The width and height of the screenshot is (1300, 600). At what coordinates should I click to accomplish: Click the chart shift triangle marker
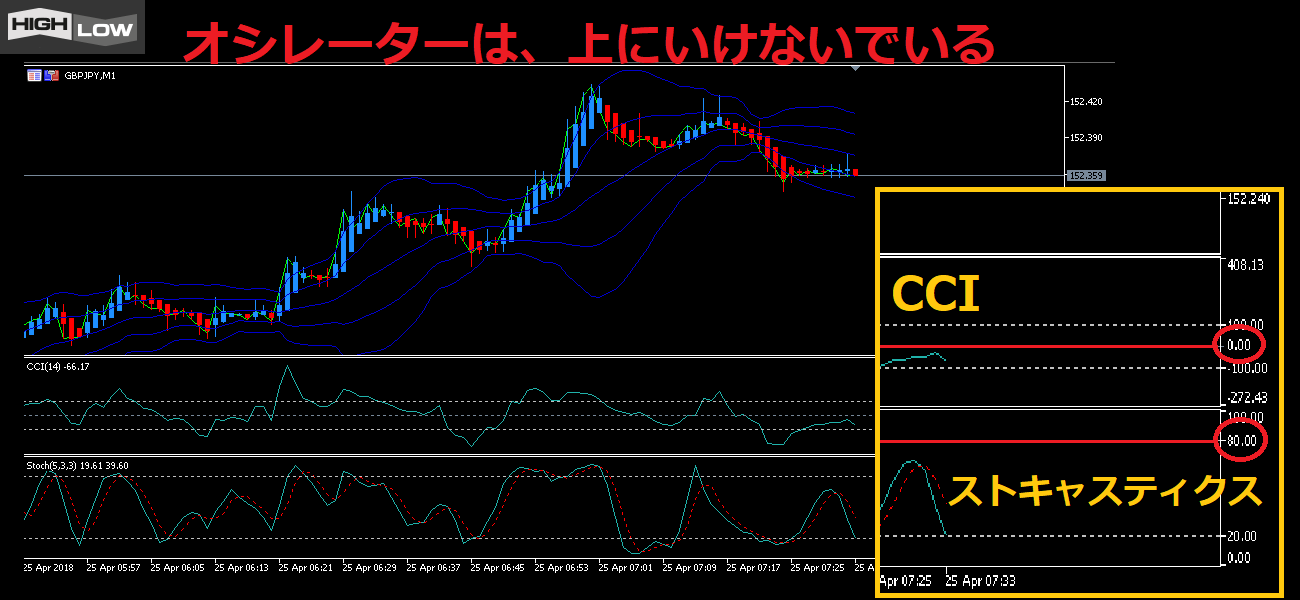855,68
